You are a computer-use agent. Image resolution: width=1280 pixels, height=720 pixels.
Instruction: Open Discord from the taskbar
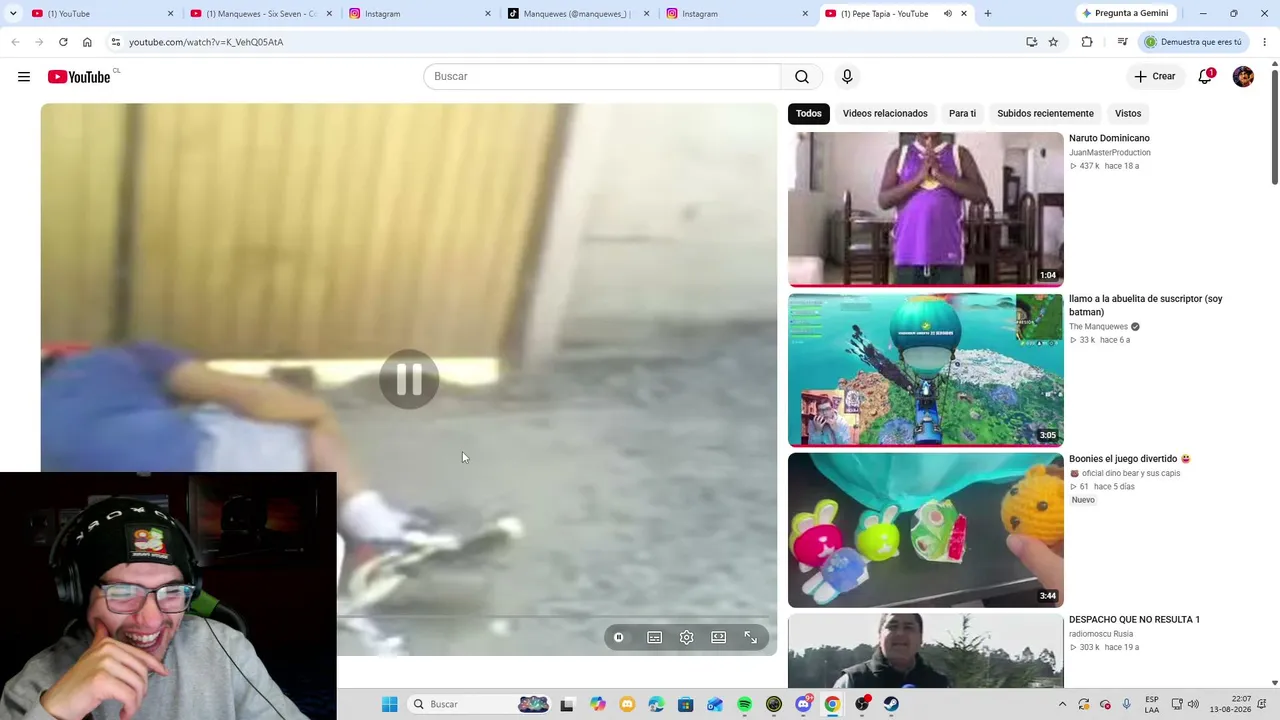point(803,704)
